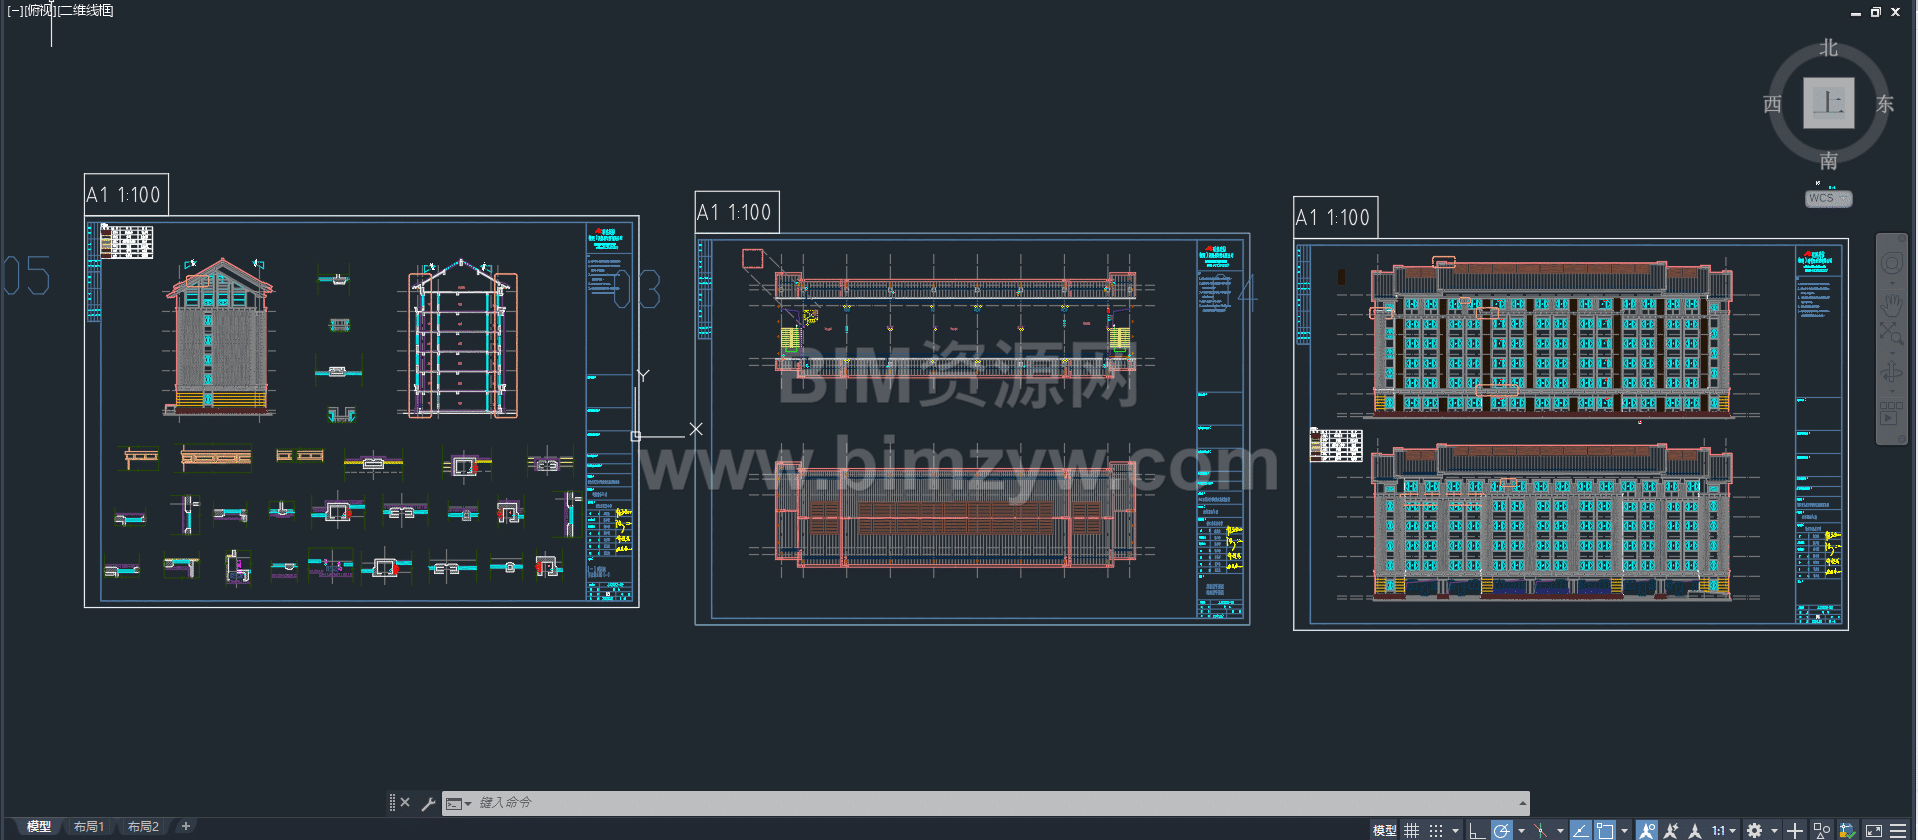Viewport: 1918px width, 840px height.
Task: Toggle 2D object snap in status bar
Action: [1605, 831]
